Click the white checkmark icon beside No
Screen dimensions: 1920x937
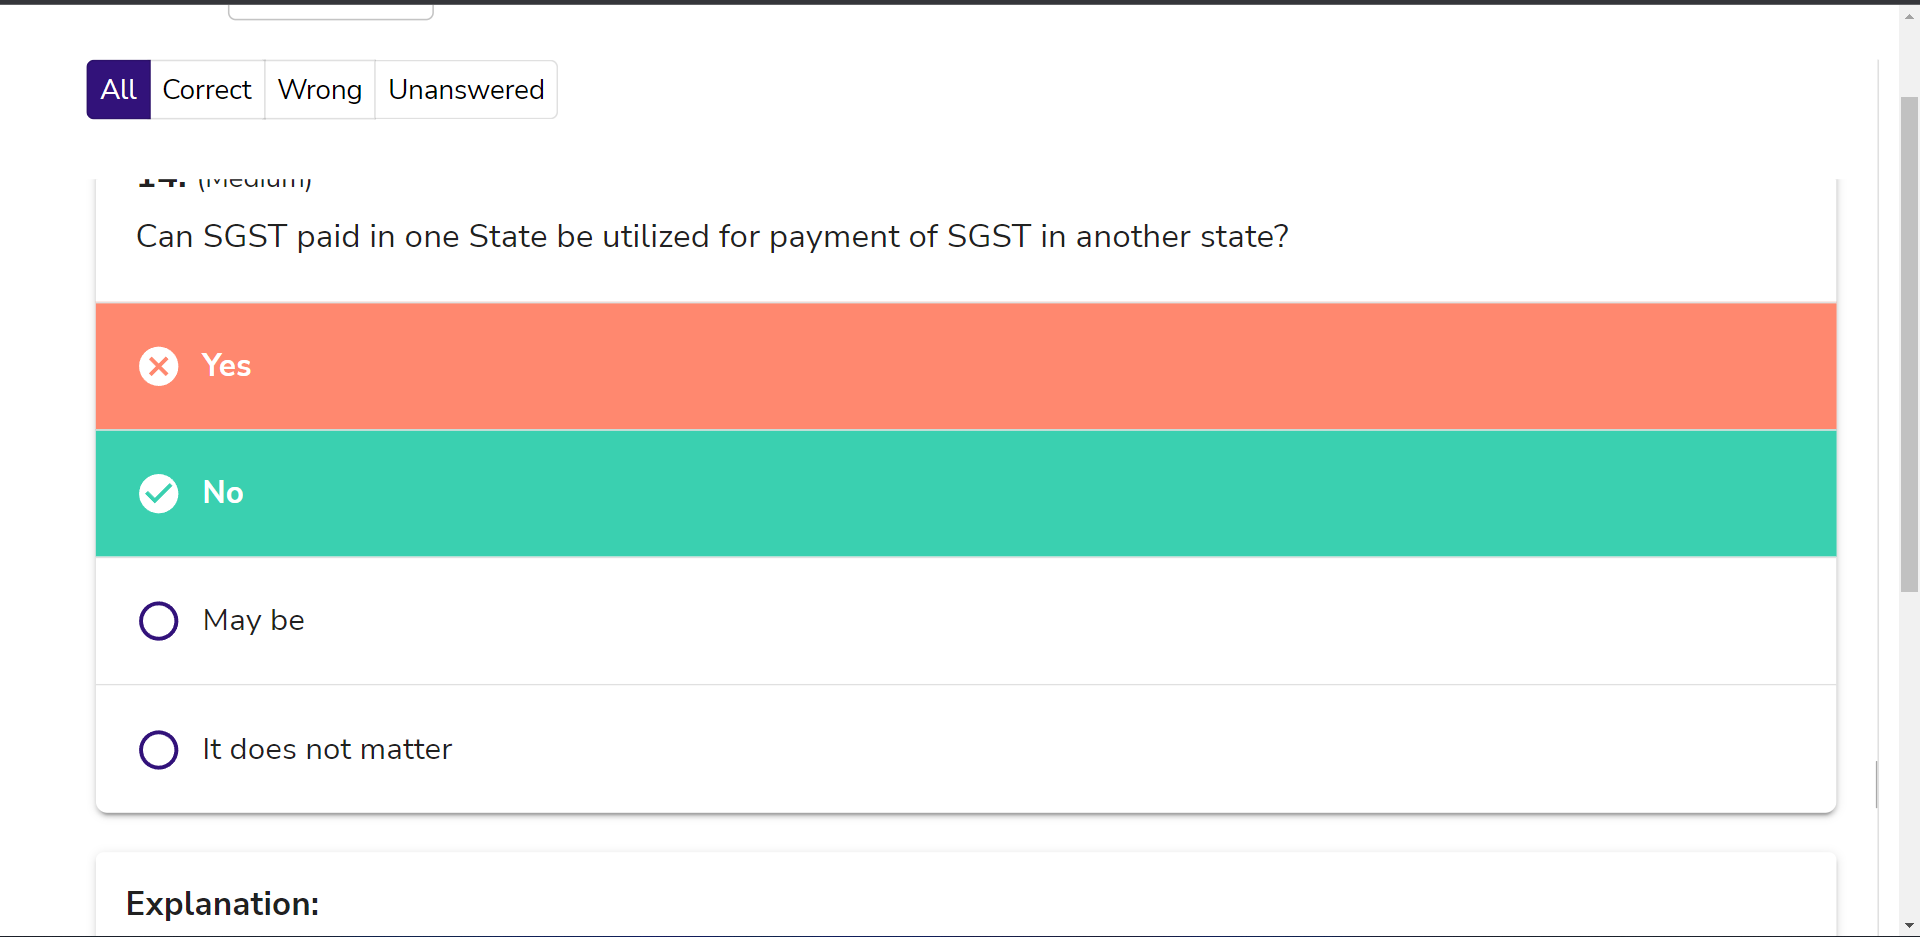point(158,493)
